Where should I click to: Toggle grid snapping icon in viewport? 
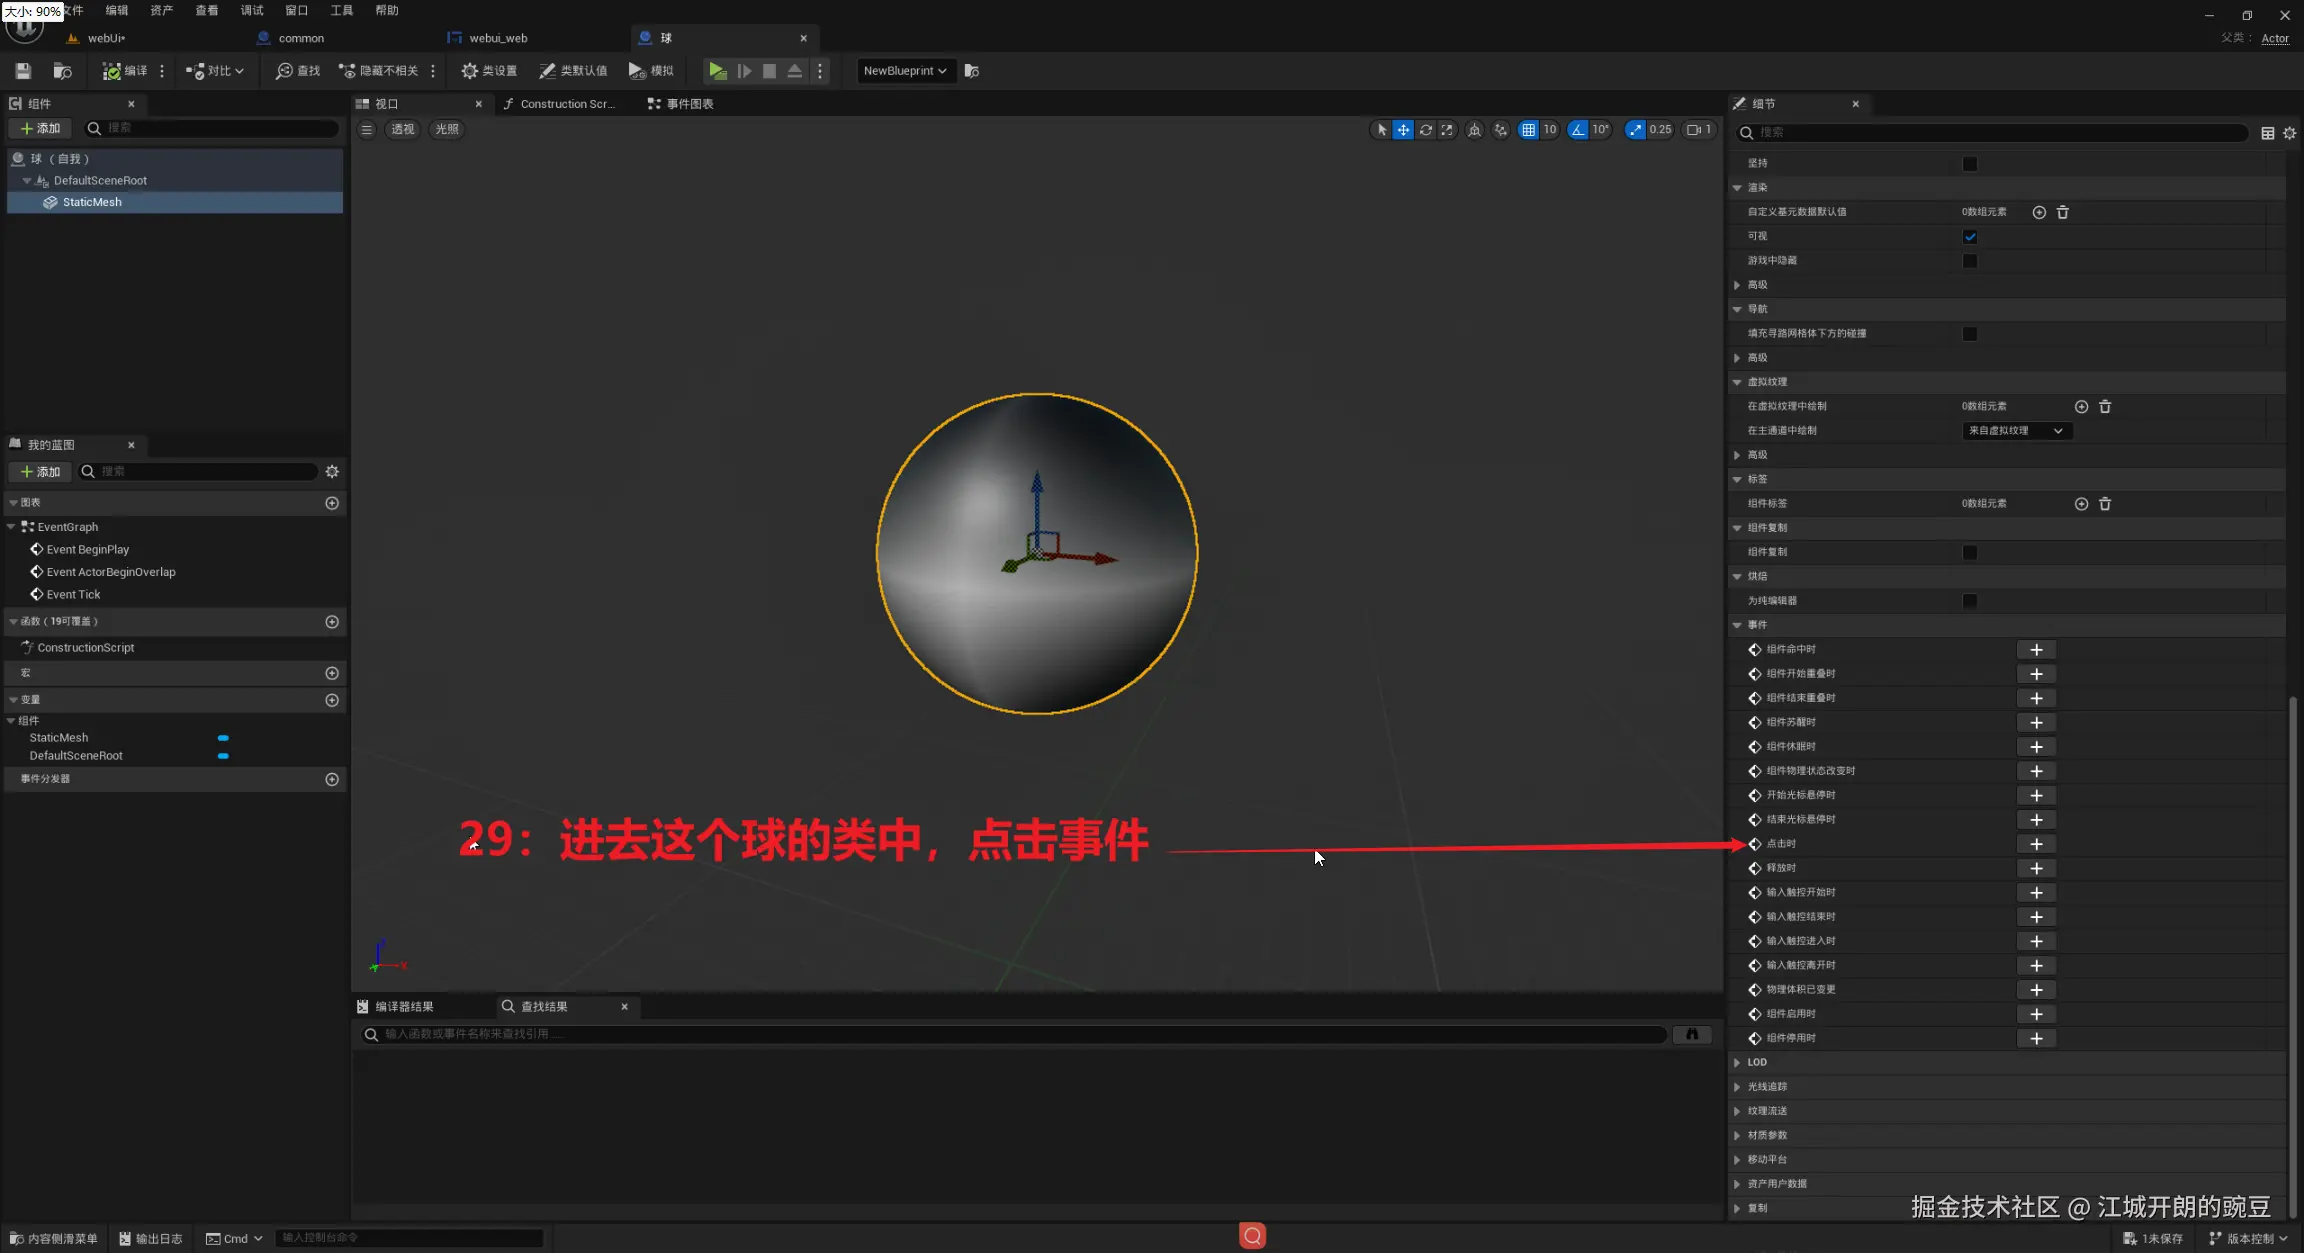[1528, 130]
